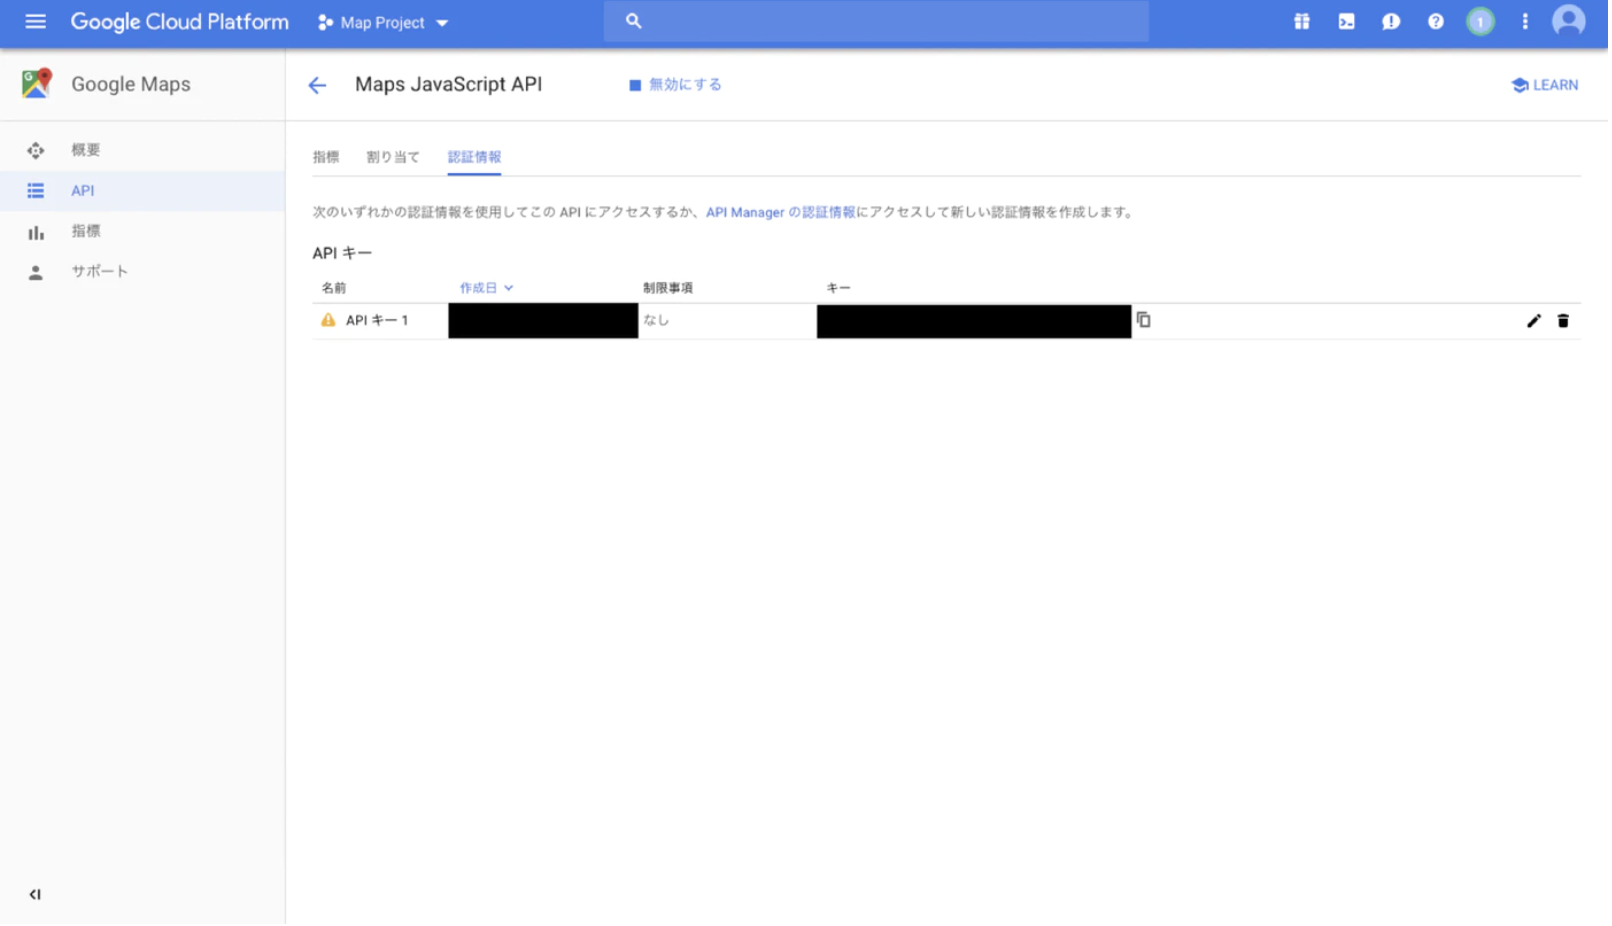Select the 認証情報 tab
1612x926 pixels.
point(476,157)
